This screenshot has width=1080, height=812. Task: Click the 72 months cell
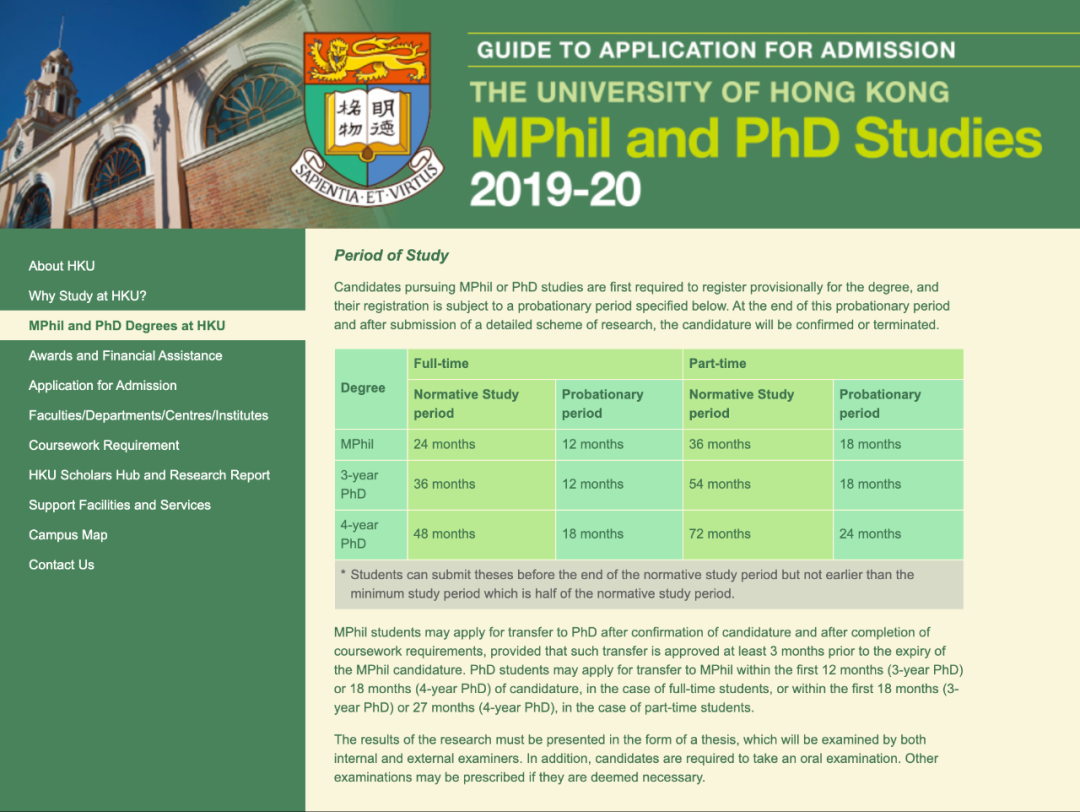click(758, 534)
